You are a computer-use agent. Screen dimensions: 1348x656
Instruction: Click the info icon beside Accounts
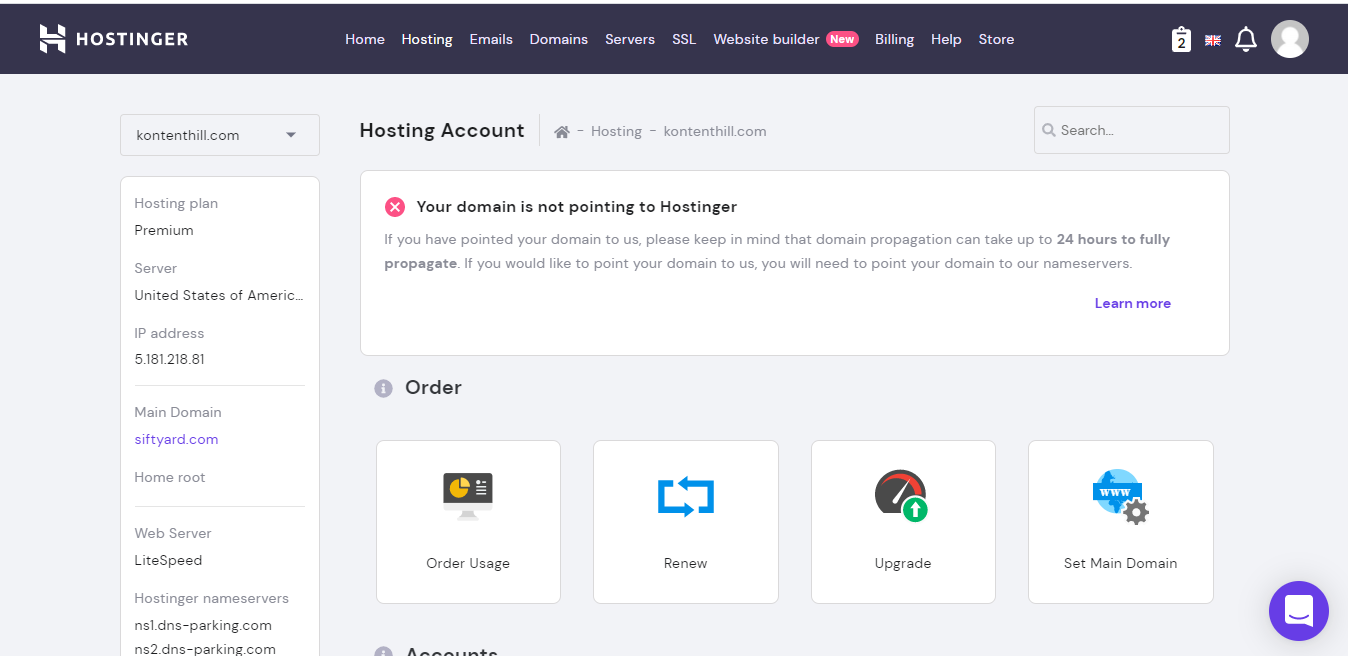pyautogui.click(x=383, y=653)
